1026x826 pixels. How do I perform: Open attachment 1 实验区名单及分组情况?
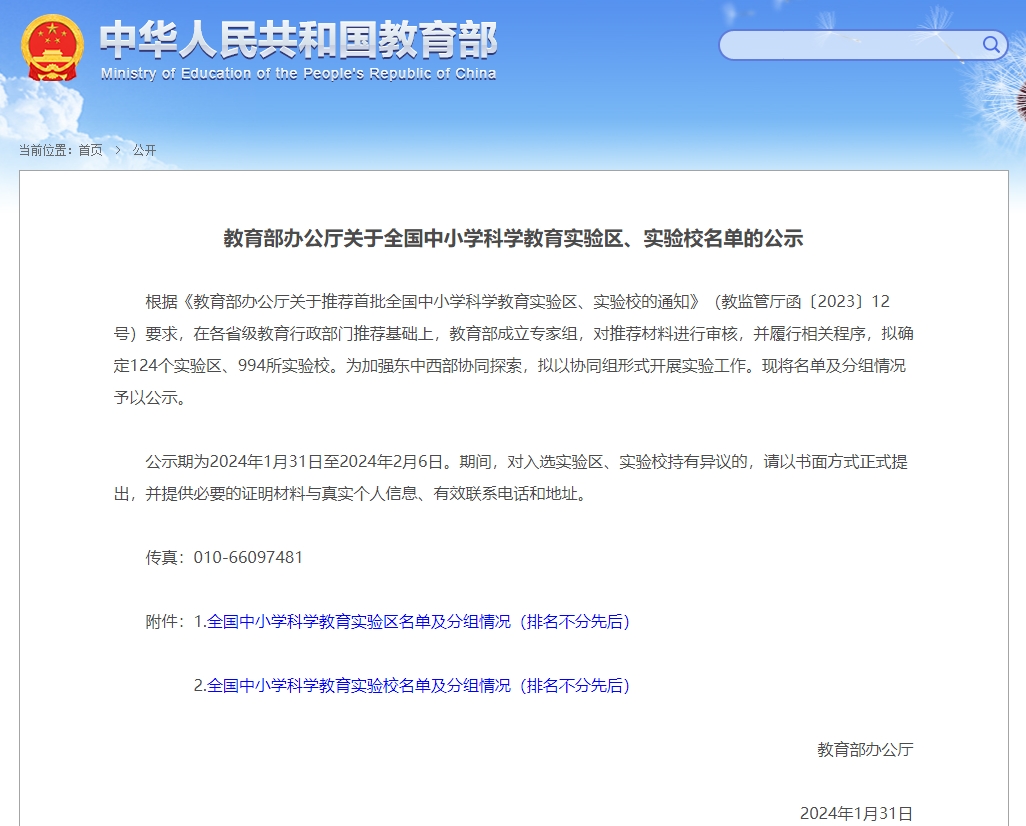coord(418,621)
